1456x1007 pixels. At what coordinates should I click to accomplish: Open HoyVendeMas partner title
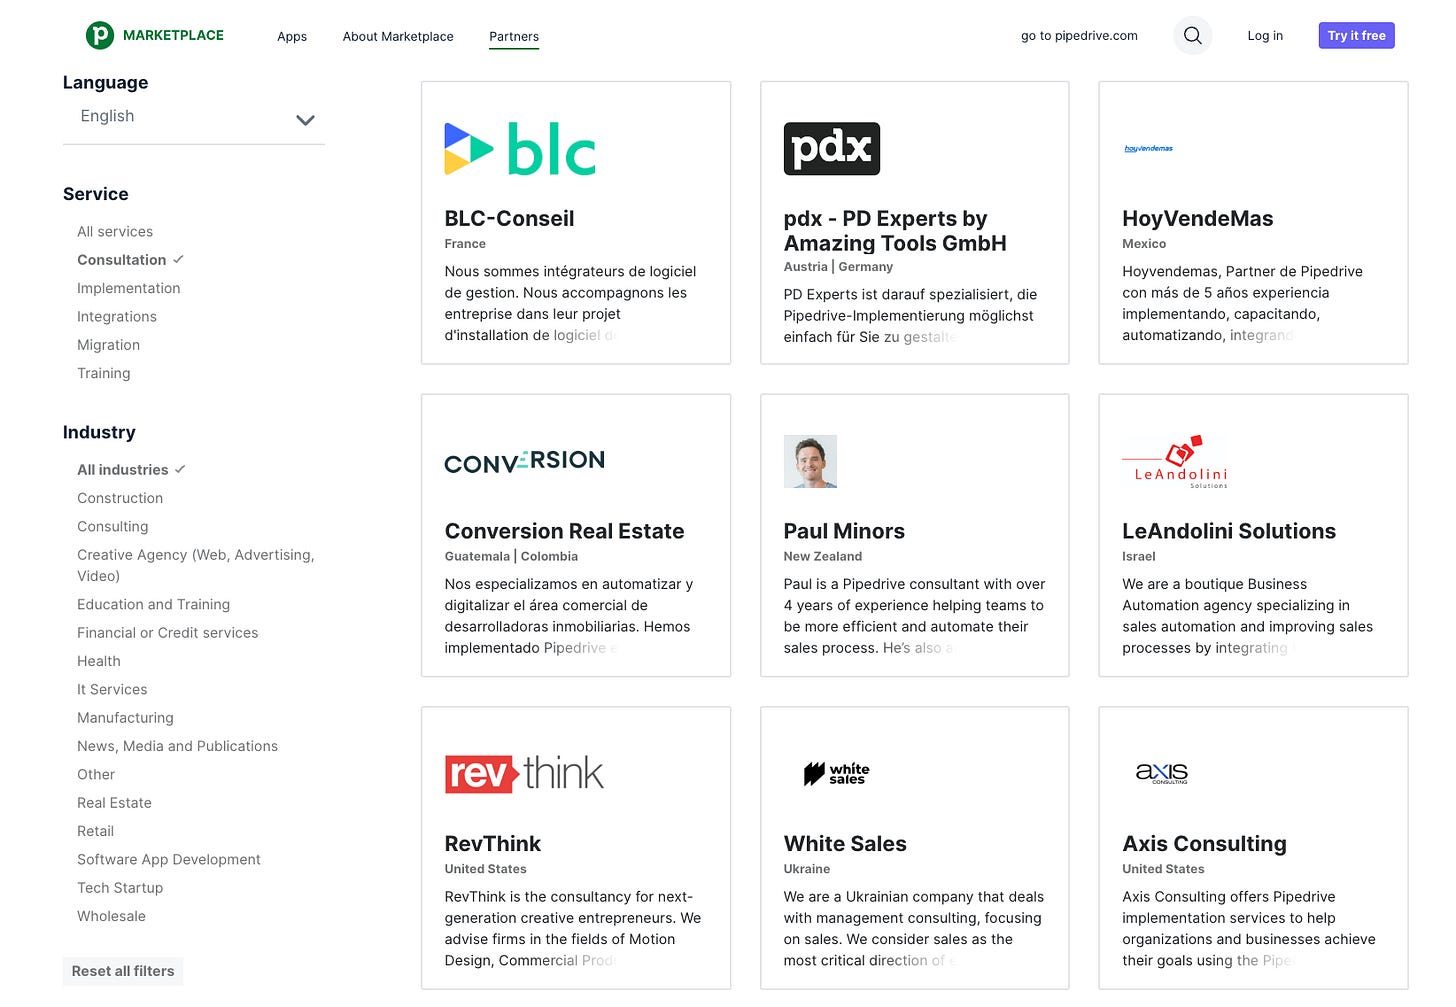click(1198, 219)
